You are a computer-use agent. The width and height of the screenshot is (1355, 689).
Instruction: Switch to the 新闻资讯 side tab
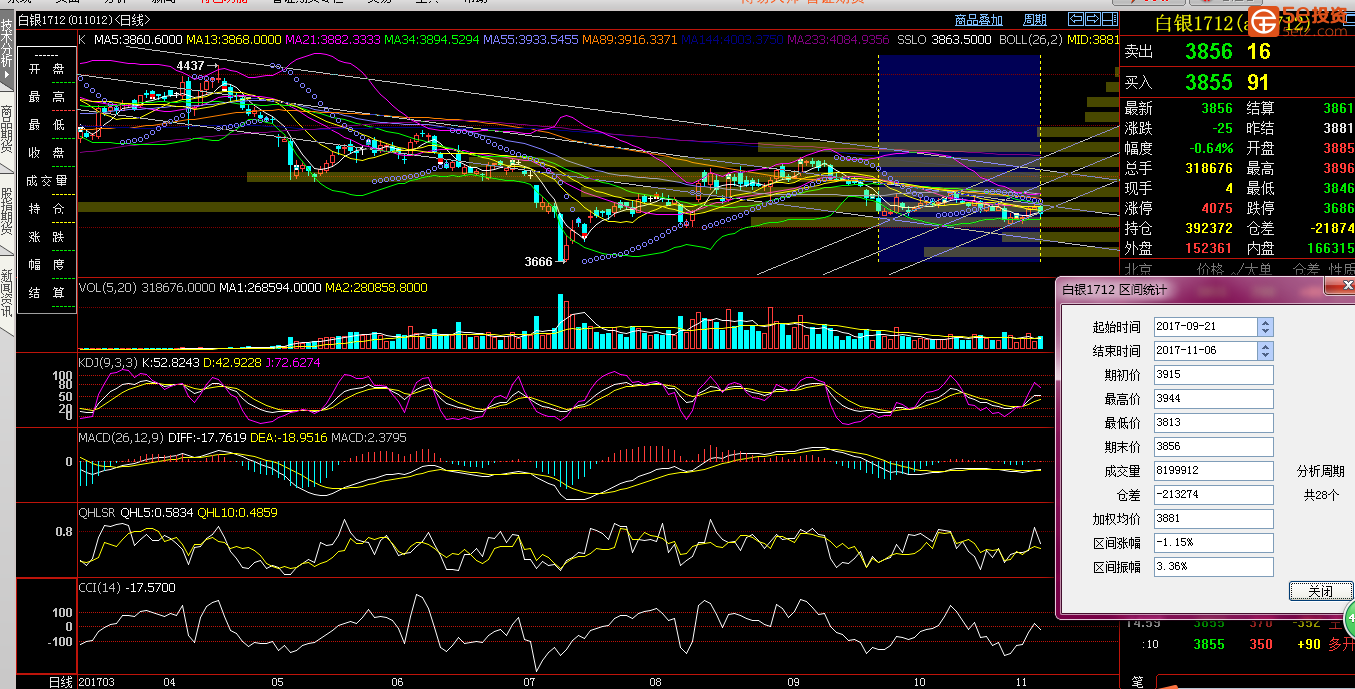[7, 295]
